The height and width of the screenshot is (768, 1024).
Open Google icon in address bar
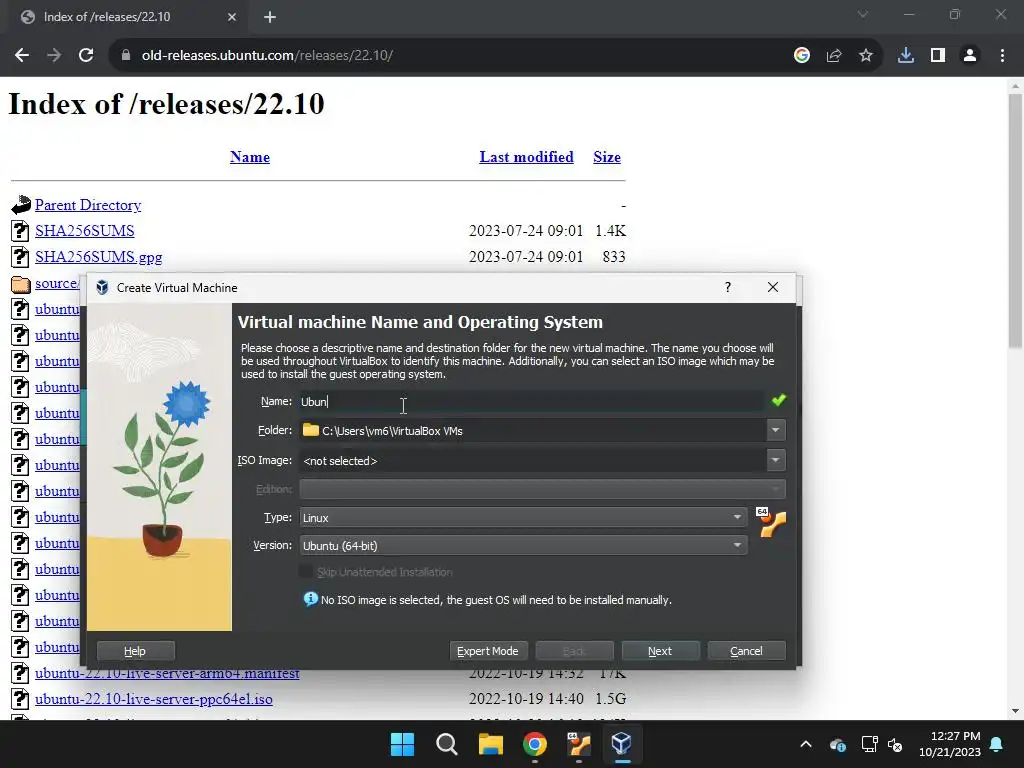click(801, 56)
